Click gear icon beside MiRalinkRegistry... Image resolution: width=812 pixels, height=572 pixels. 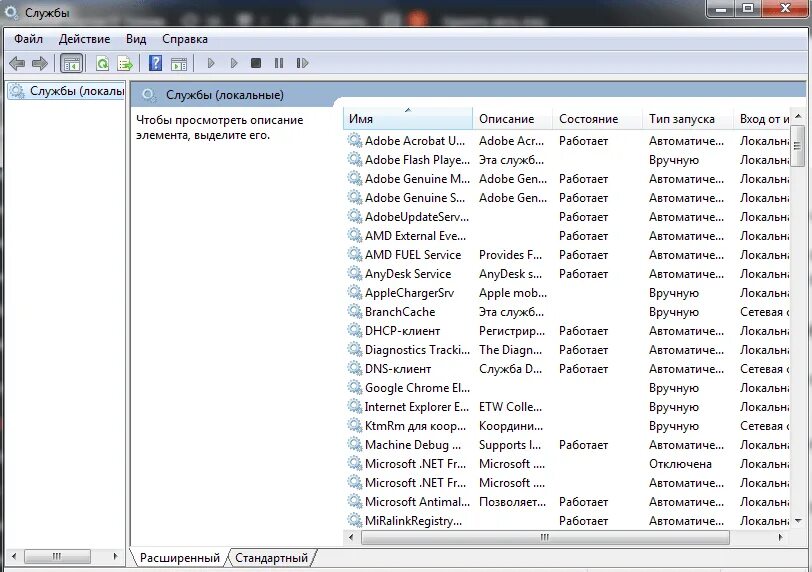355,520
